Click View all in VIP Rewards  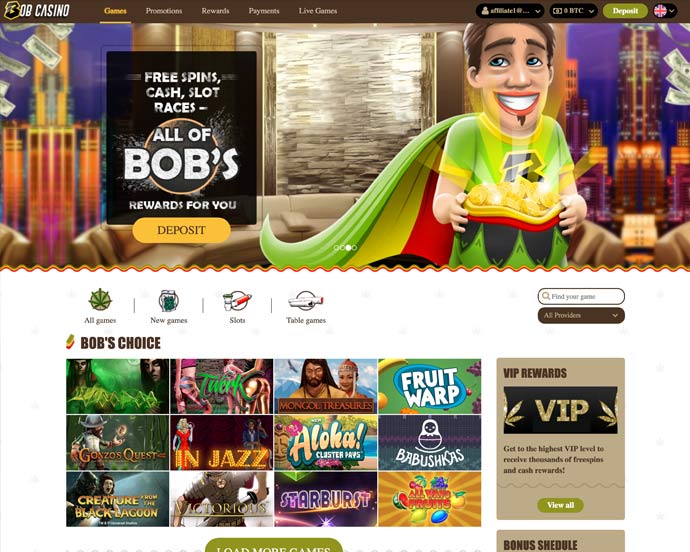pyautogui.click(x=560, y=505)
